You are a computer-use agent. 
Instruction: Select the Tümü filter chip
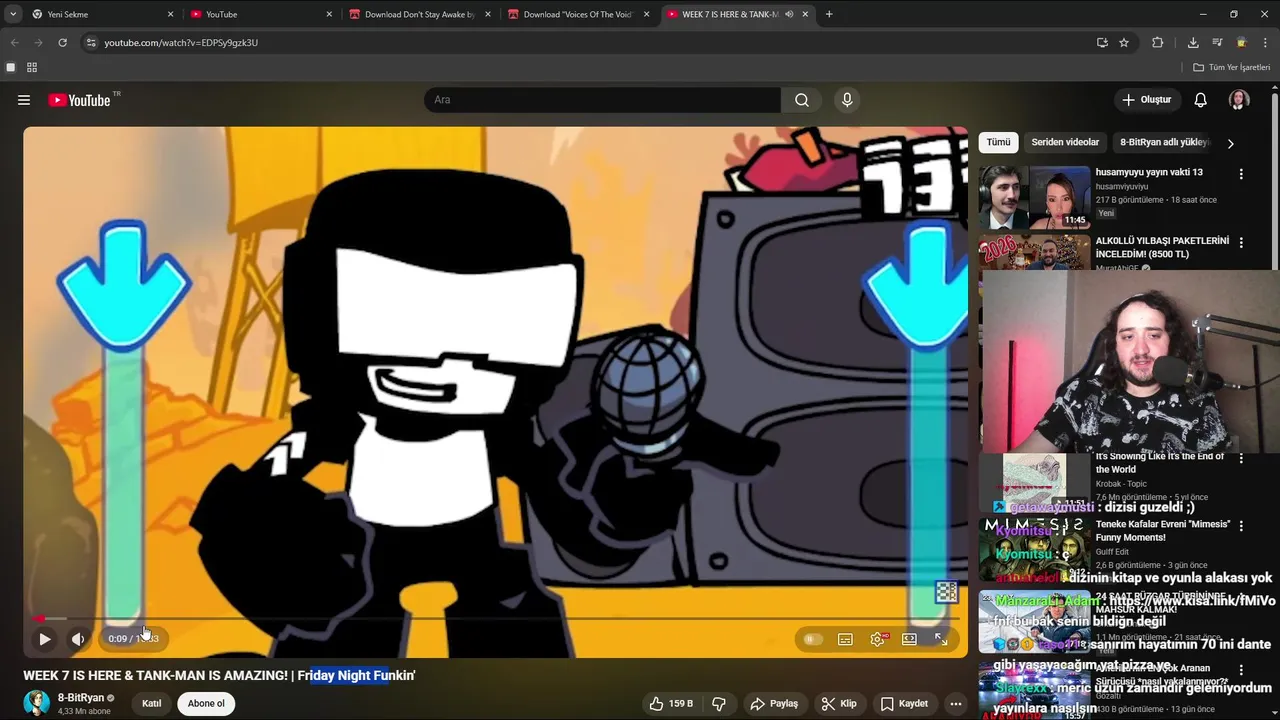(998, 143)
